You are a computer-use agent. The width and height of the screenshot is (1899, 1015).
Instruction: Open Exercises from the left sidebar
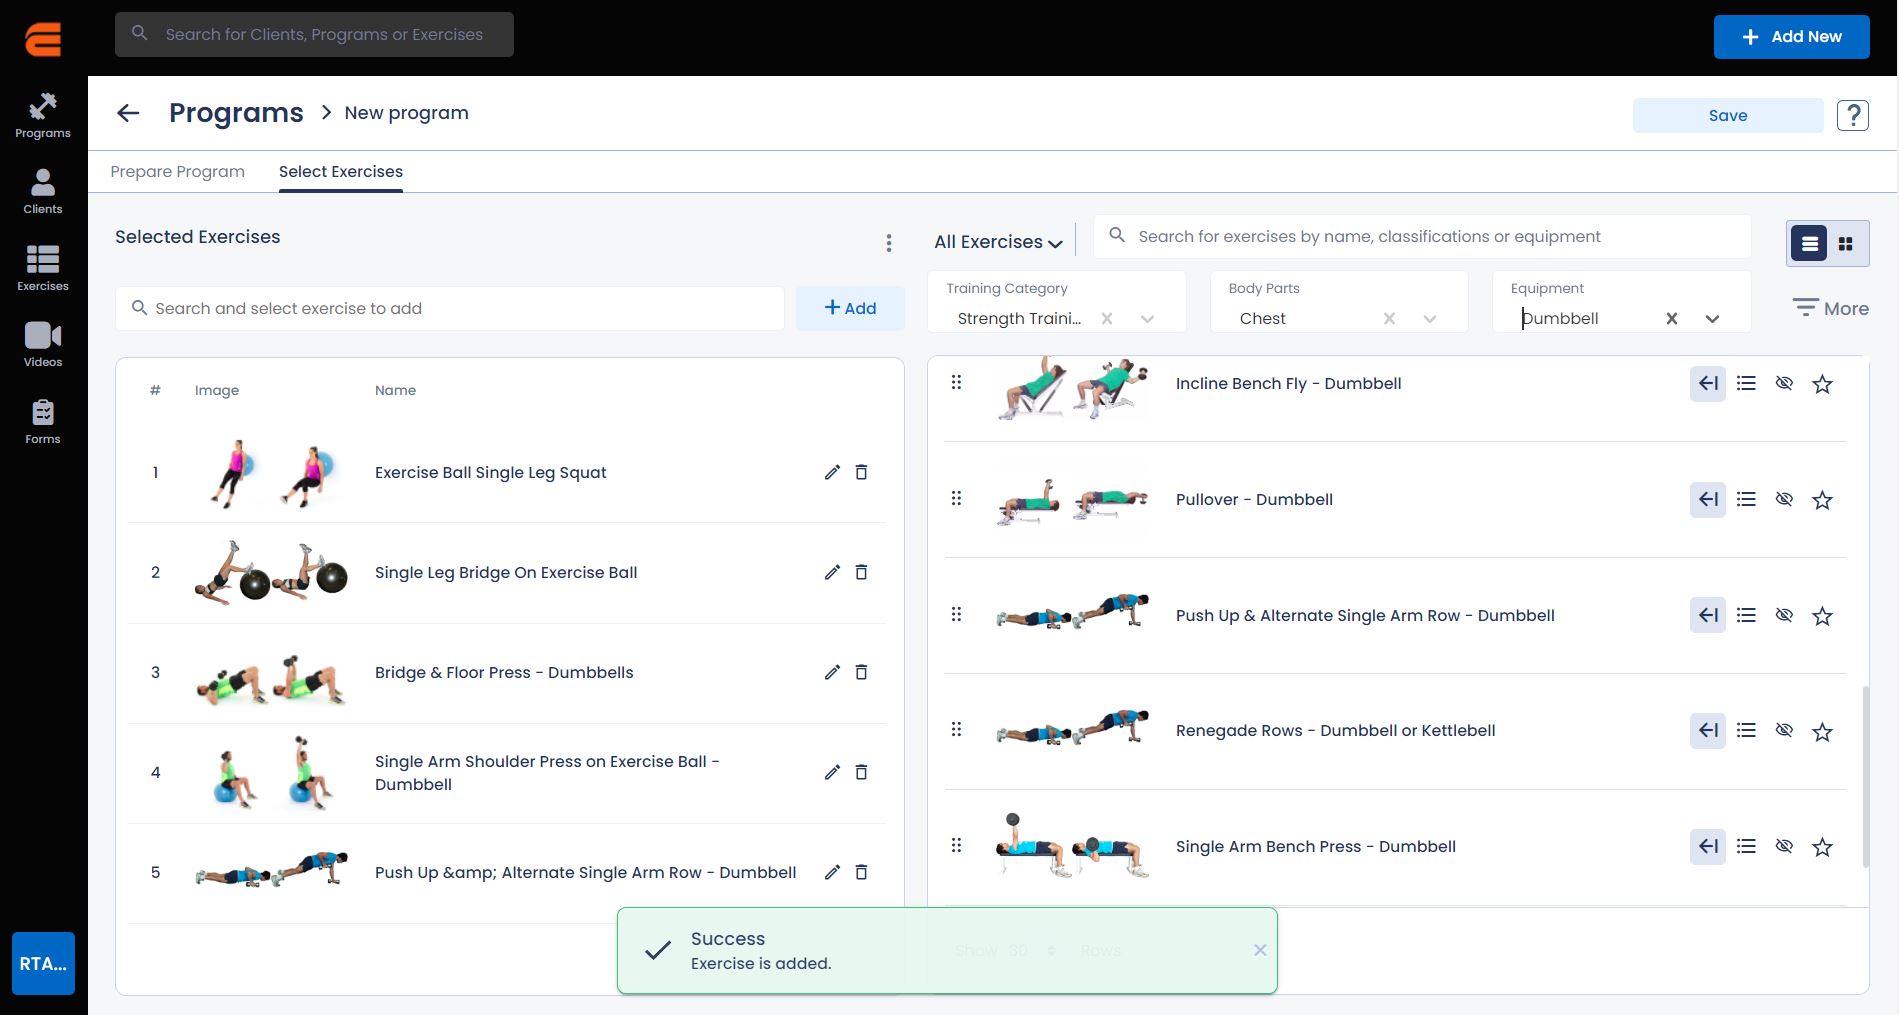[42, 268]
